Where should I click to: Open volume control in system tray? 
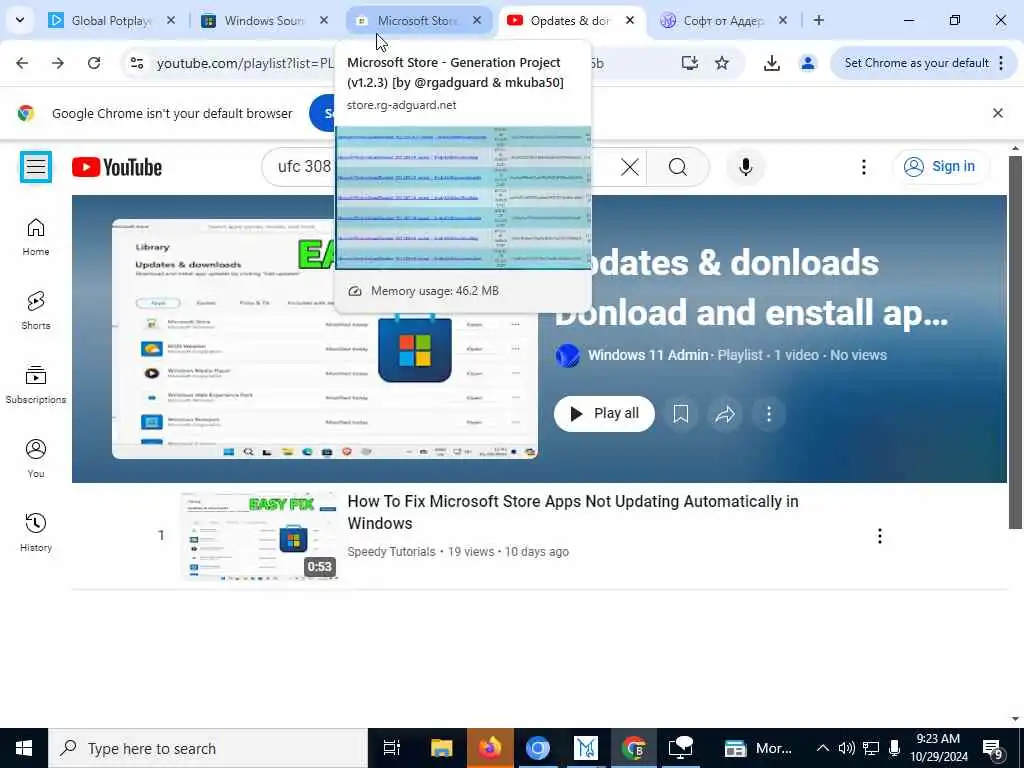click(846, 748)
